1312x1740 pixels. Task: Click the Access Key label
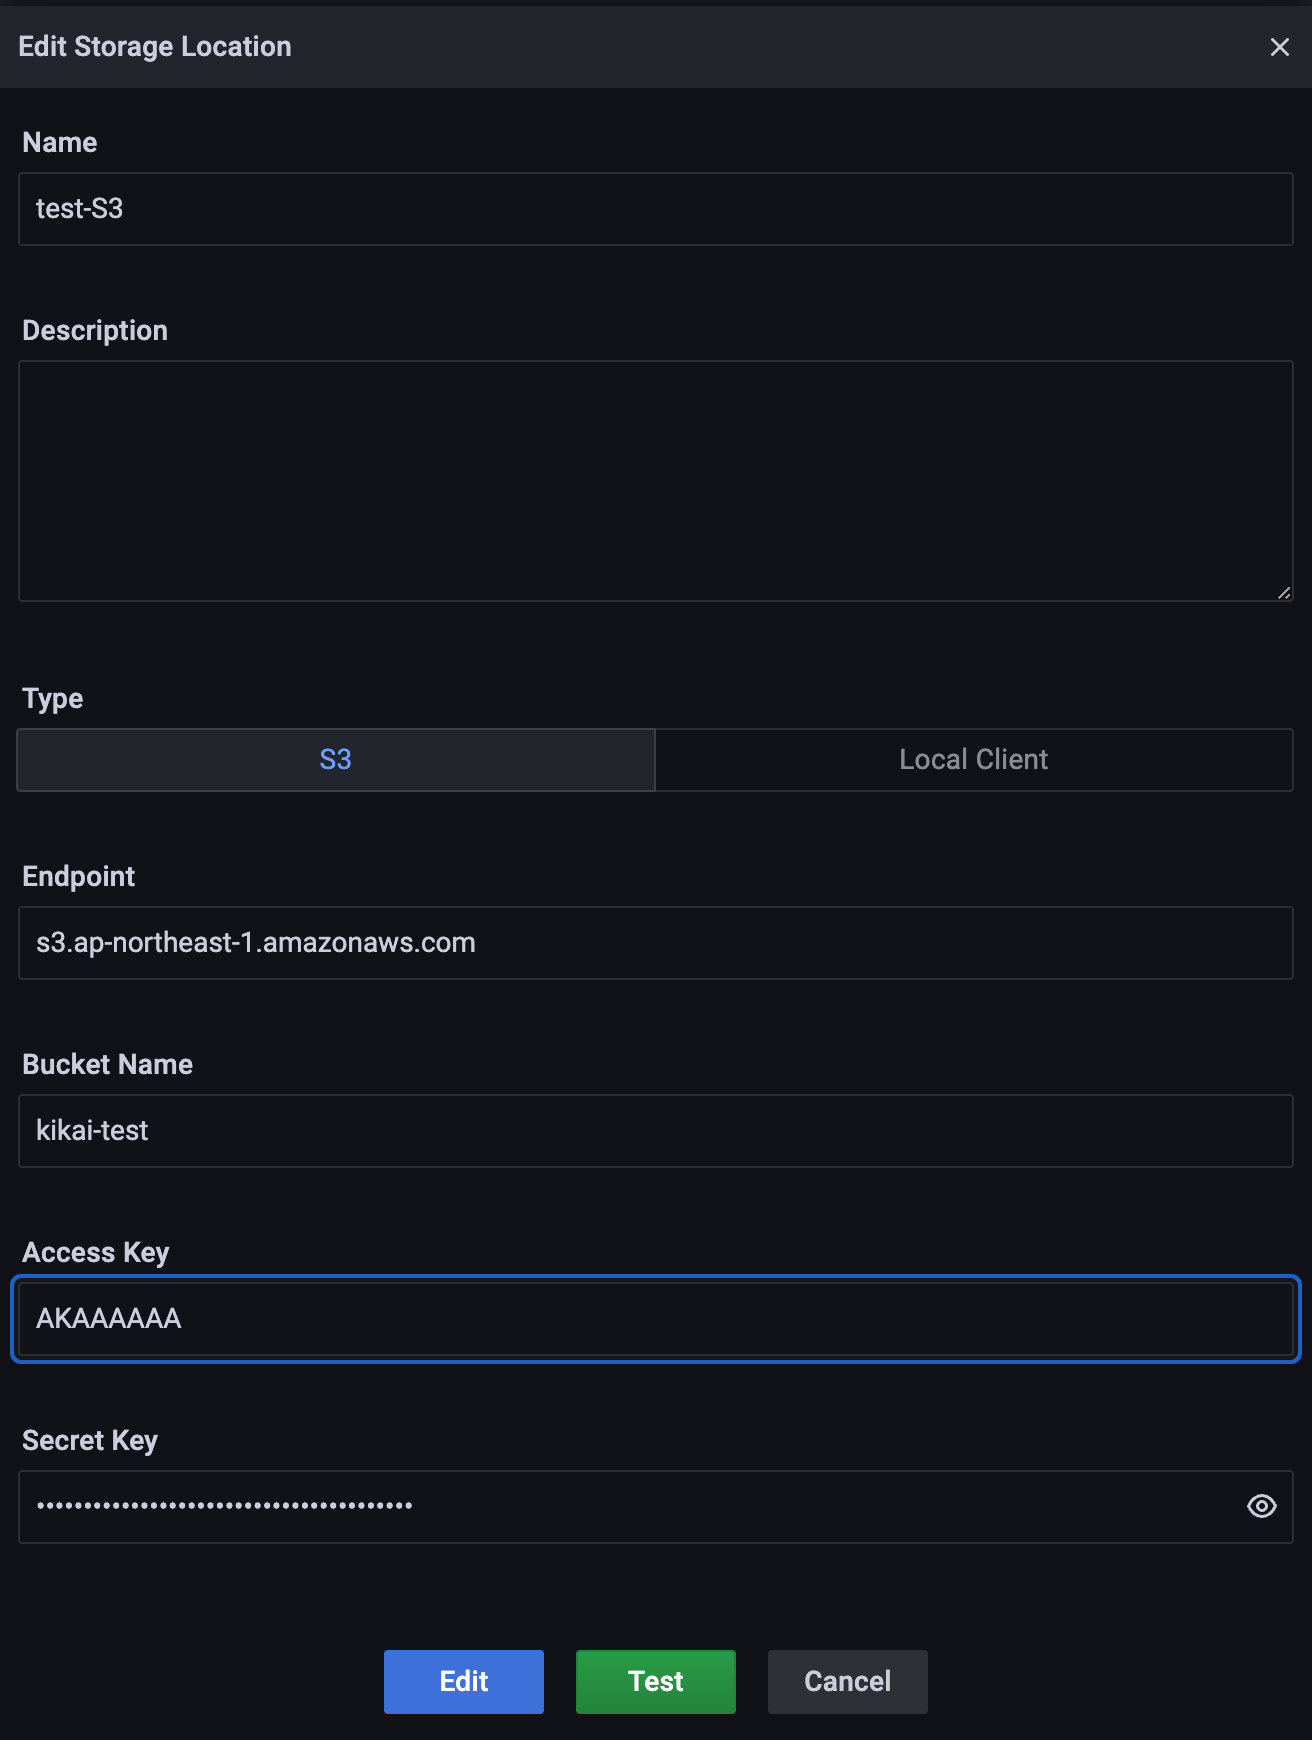tap(96, 1253)
